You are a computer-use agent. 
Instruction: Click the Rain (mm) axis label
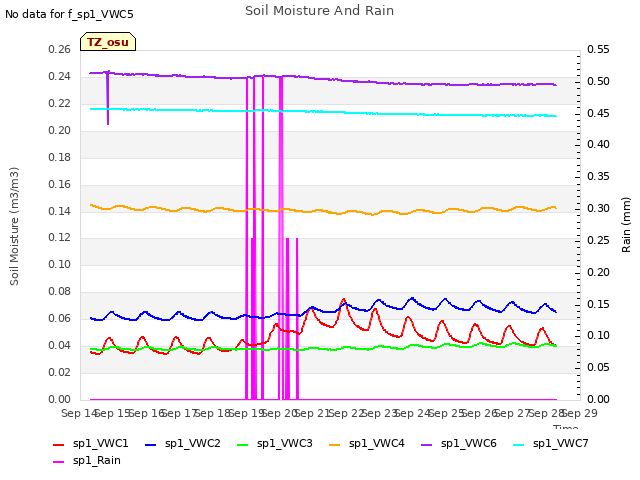pyautogui.click(x=626, y=225)
